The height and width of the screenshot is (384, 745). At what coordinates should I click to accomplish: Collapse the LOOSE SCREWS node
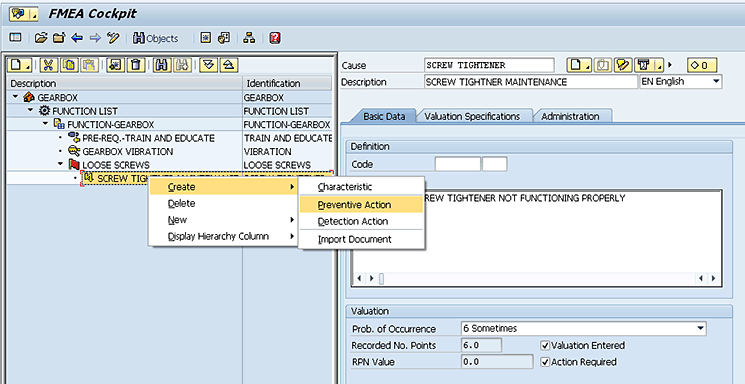coord(61,164)
